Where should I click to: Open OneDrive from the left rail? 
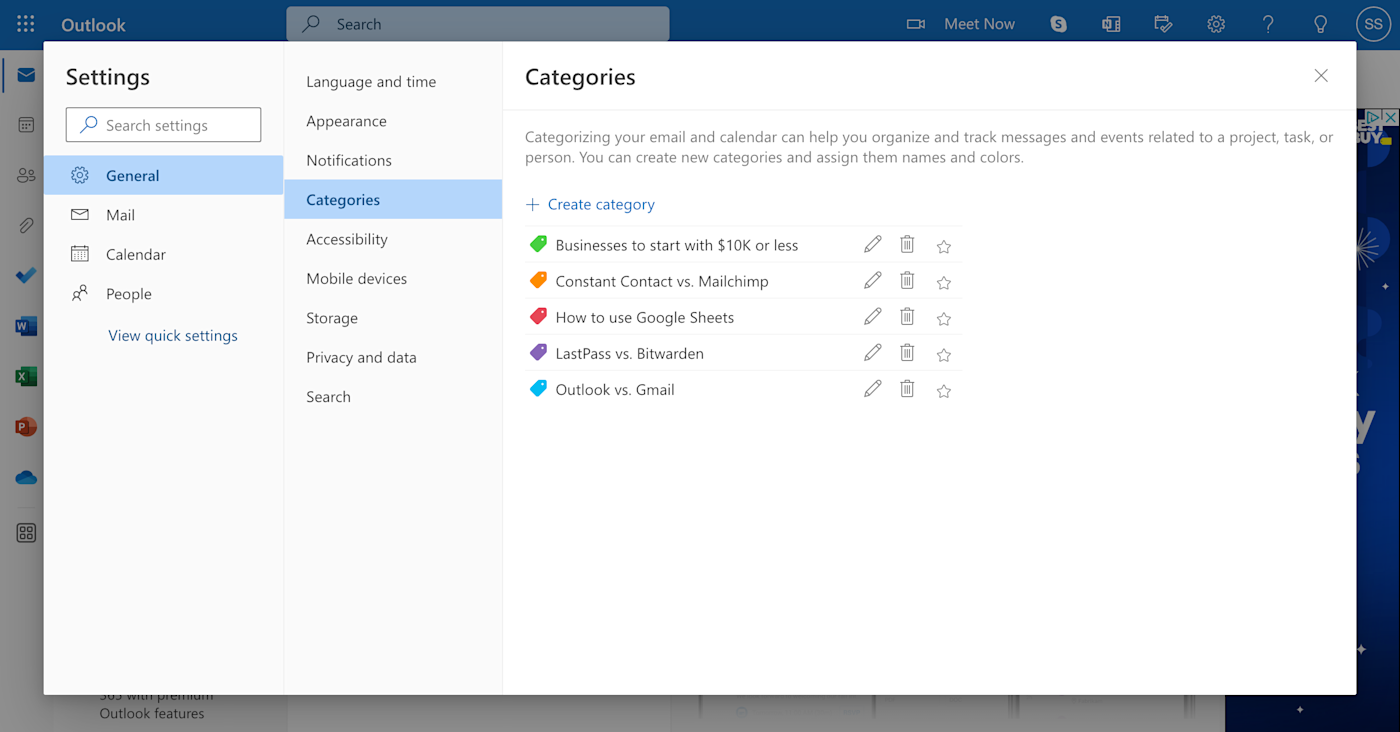point(26,477)
